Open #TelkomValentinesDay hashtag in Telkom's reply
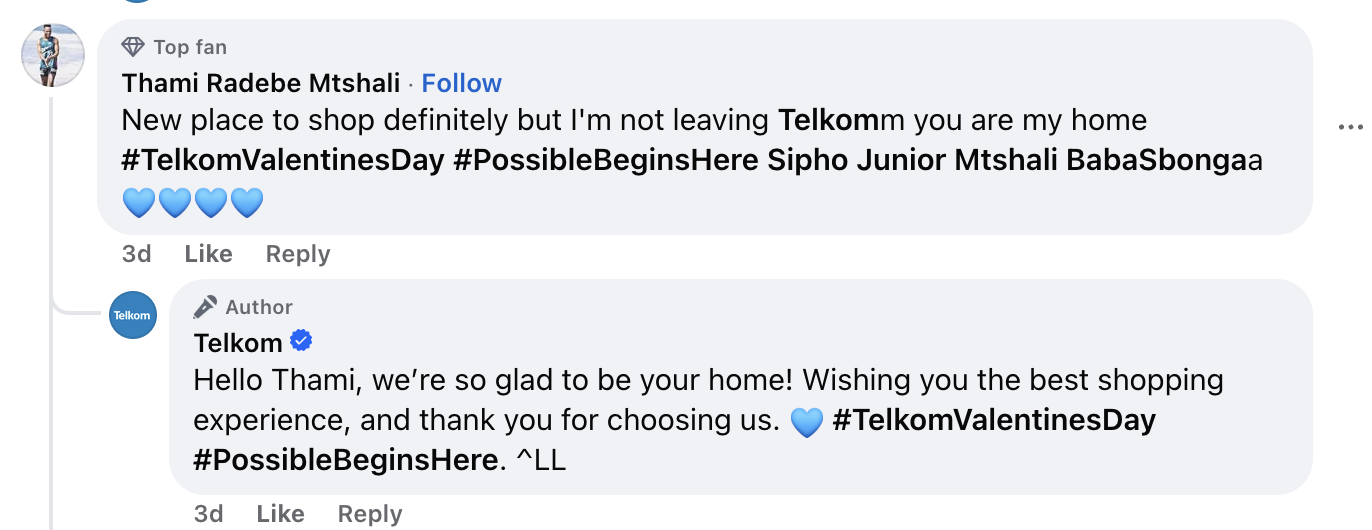The image size is (1372, 530). 994,420
